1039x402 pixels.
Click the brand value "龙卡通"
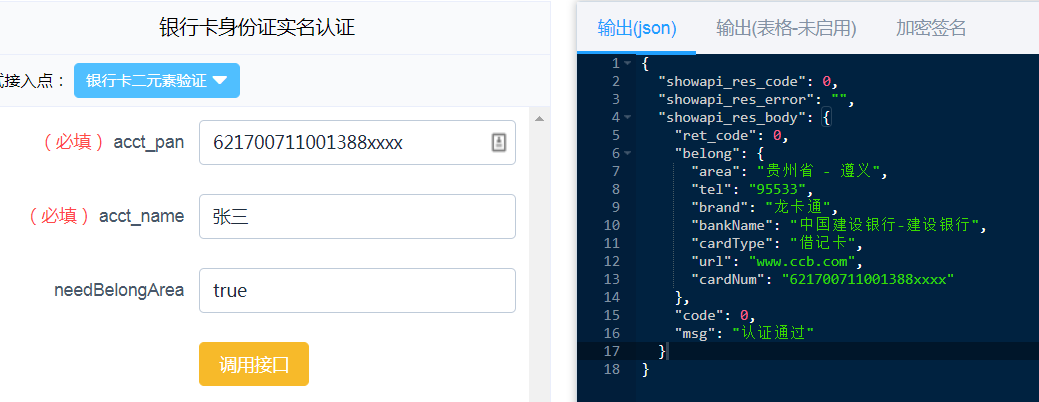click(x=797, y=208)
